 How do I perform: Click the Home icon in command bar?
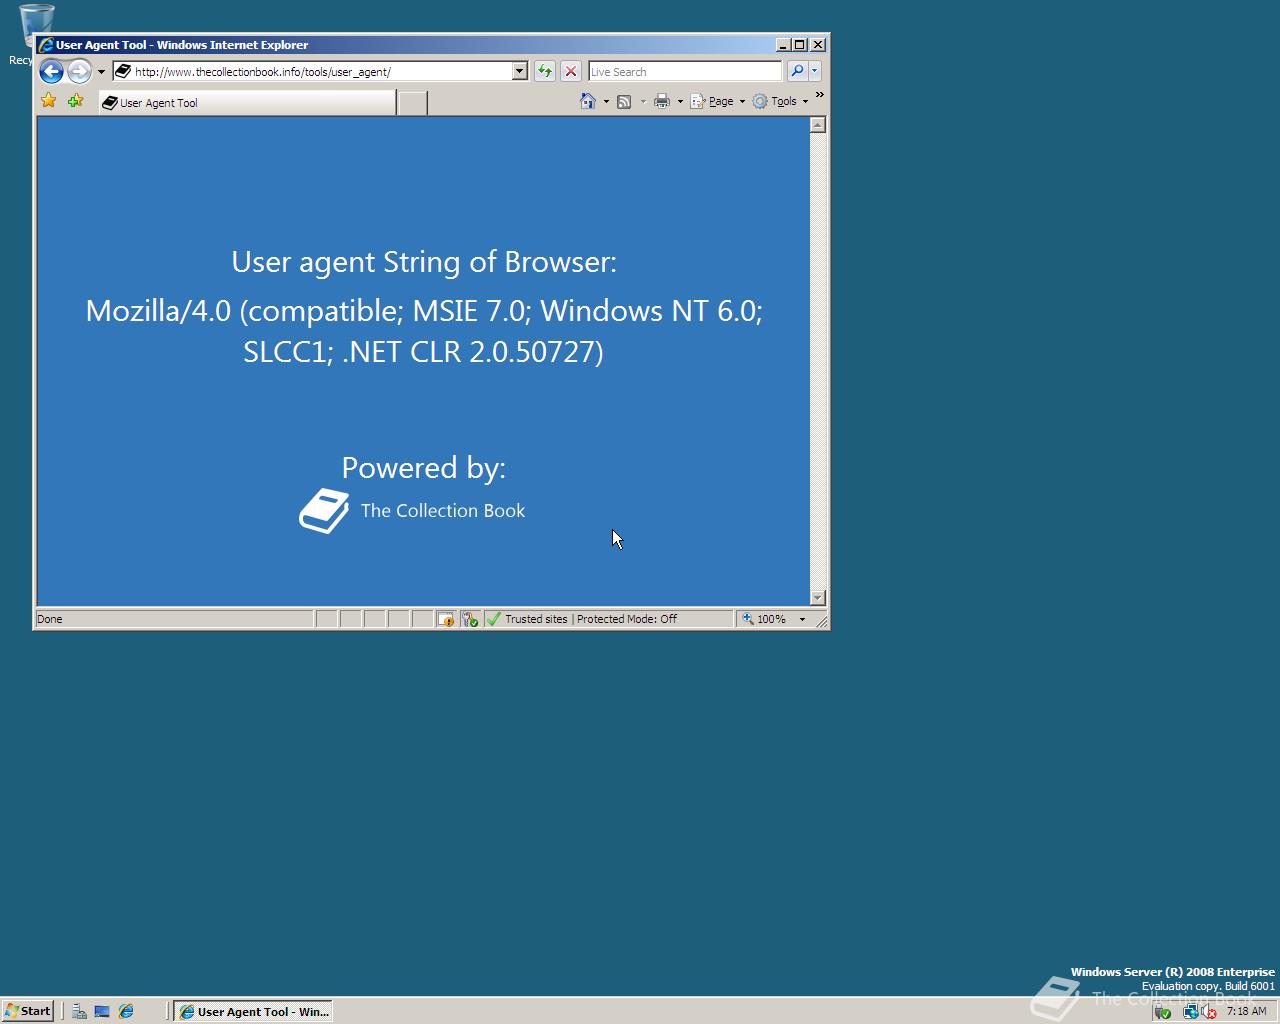[588, 101]
